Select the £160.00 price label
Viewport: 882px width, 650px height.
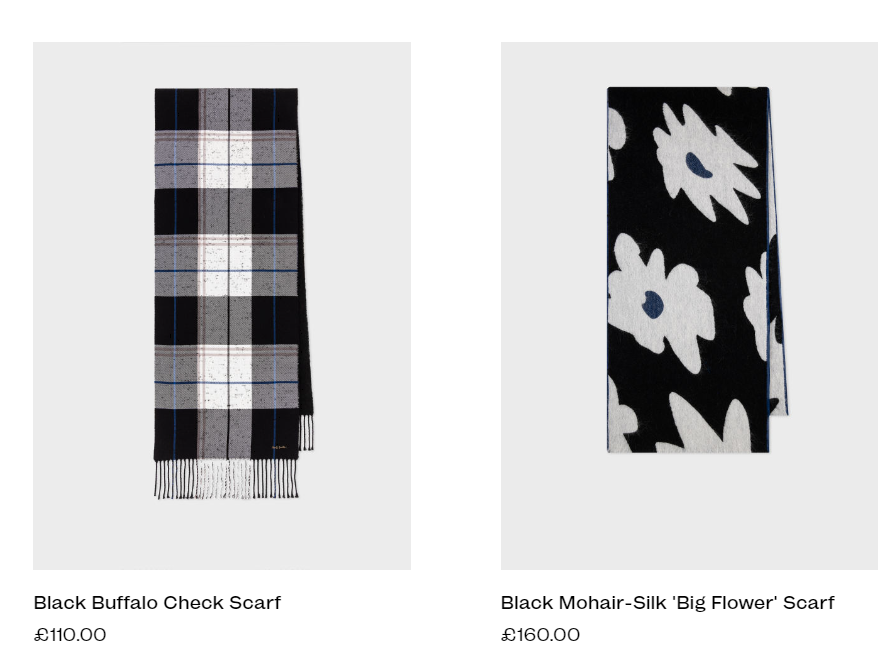[541, 634]
